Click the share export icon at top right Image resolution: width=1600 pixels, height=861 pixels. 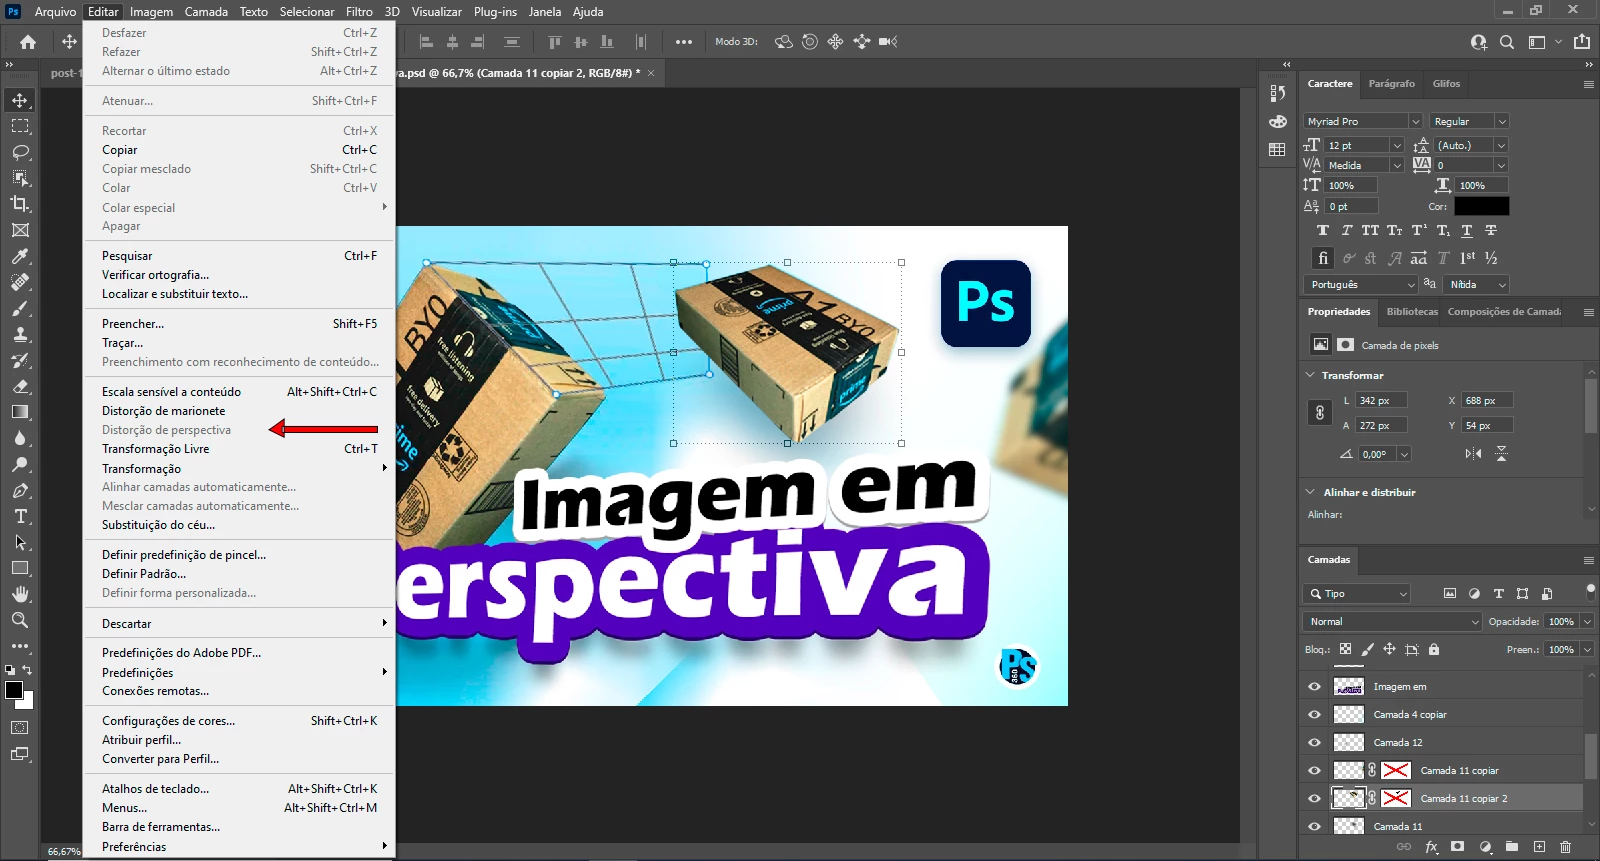point(1581,42)
